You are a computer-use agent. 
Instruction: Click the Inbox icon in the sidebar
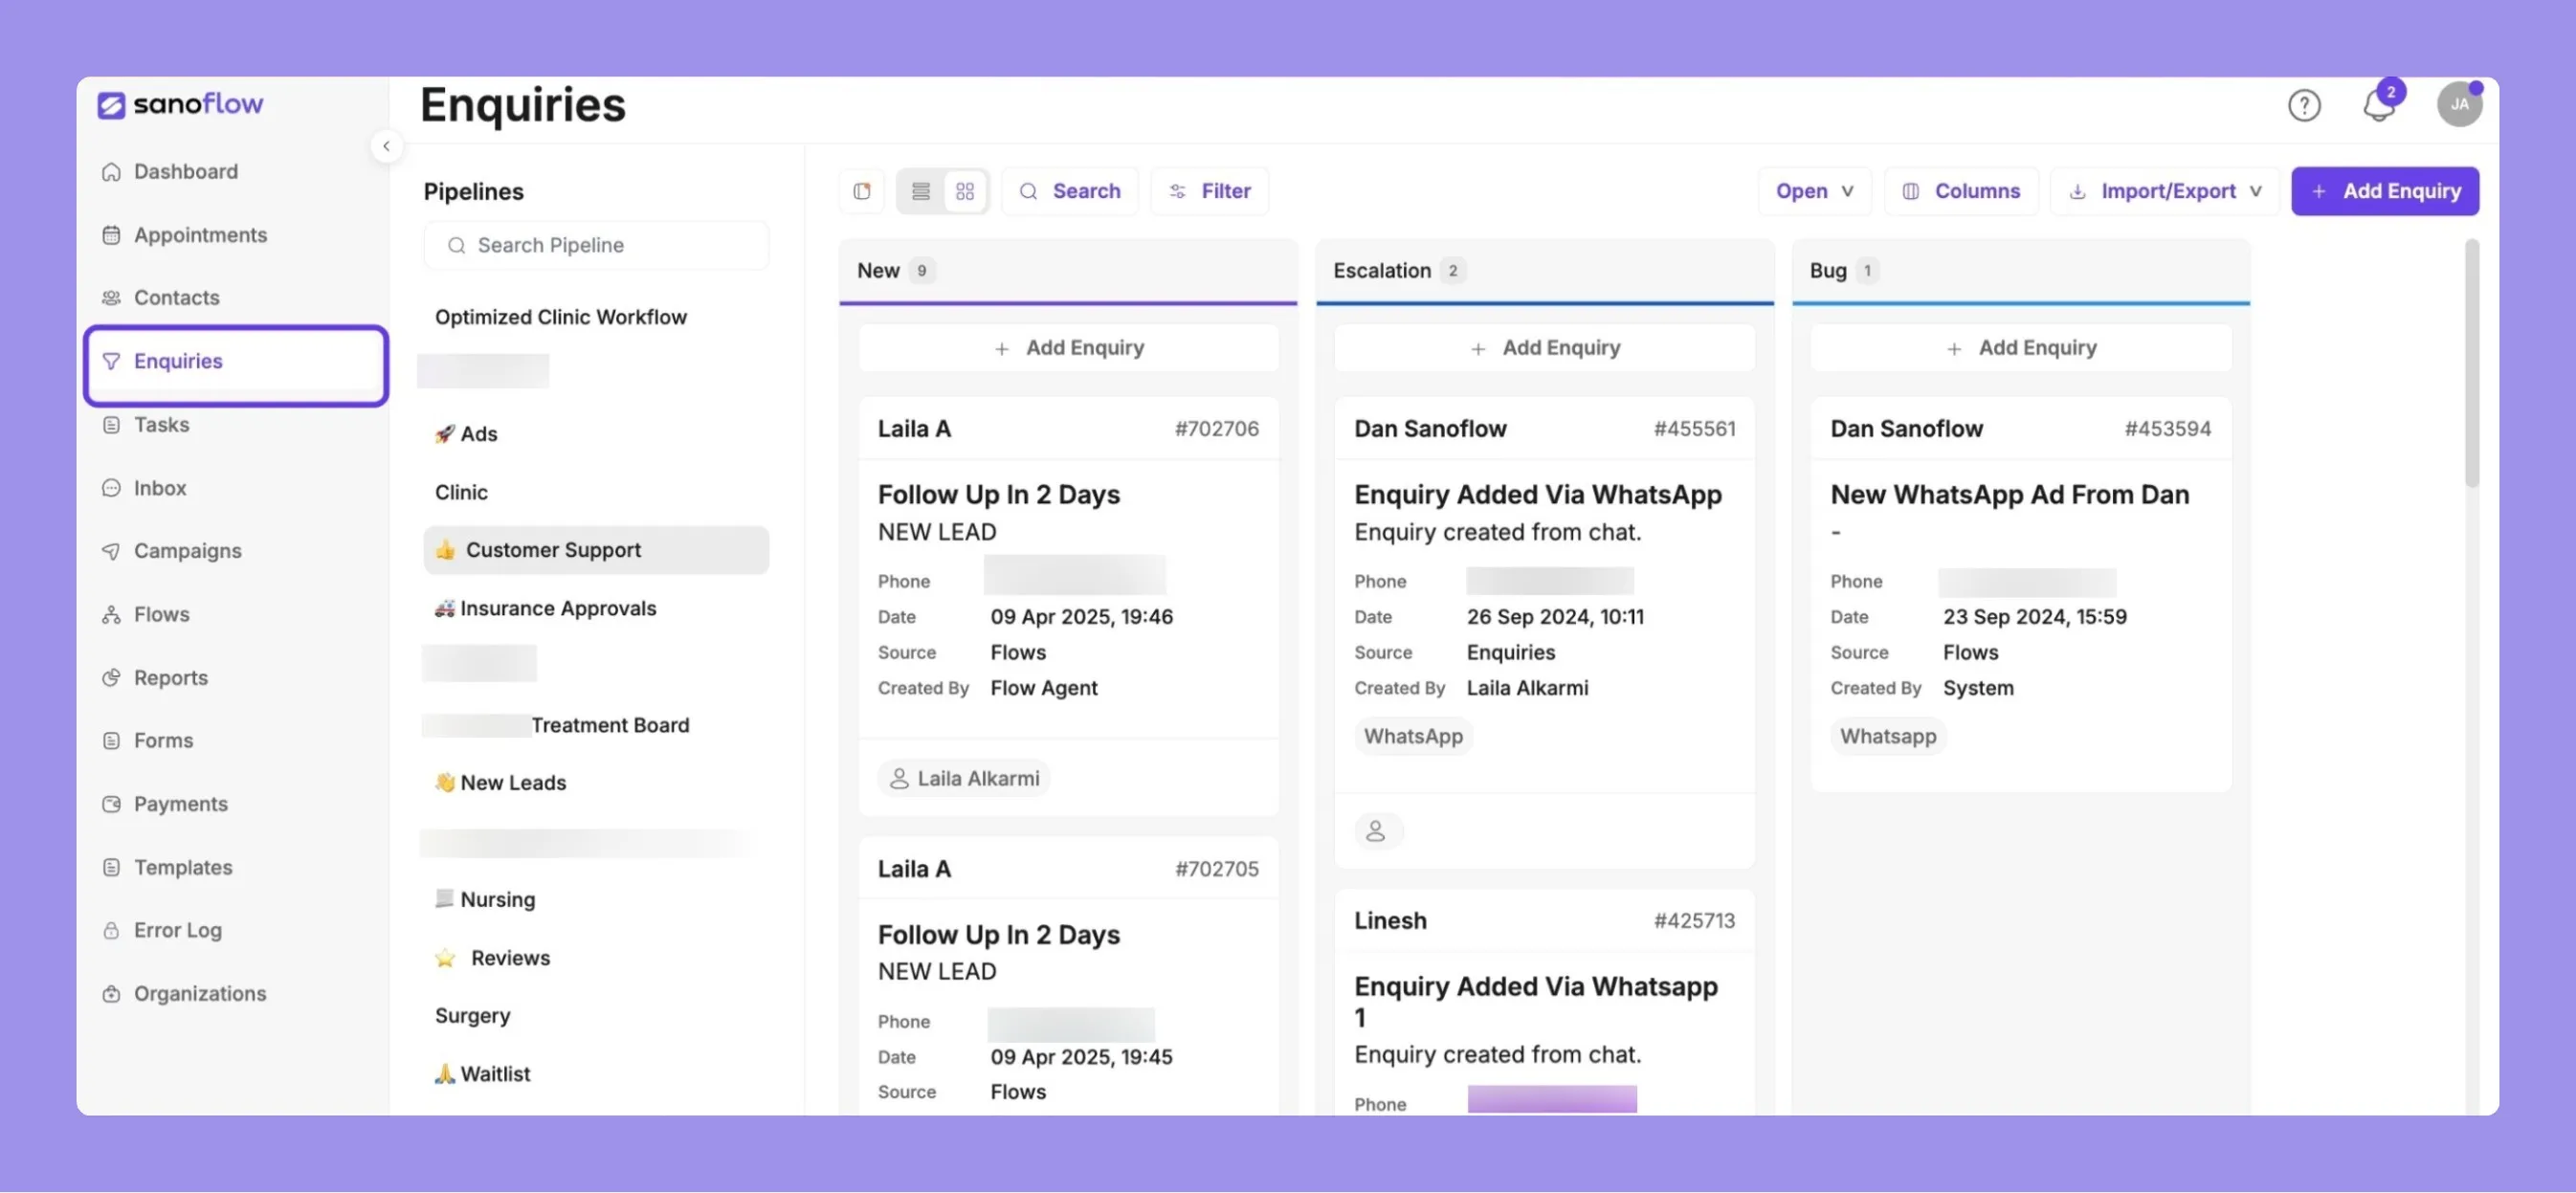111,488
